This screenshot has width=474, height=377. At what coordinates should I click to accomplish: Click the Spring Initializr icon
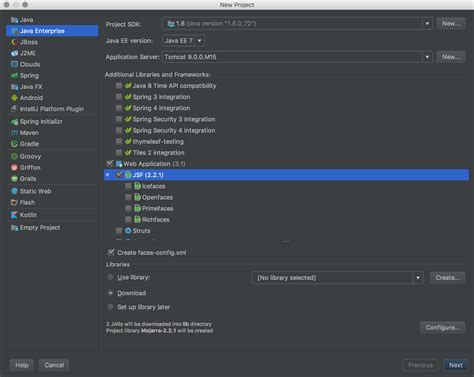coord(14,122)
